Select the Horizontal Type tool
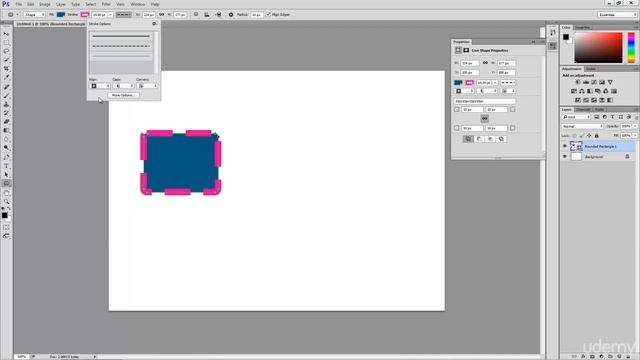This screenshot has width=640, height=360. pos(6,166)
